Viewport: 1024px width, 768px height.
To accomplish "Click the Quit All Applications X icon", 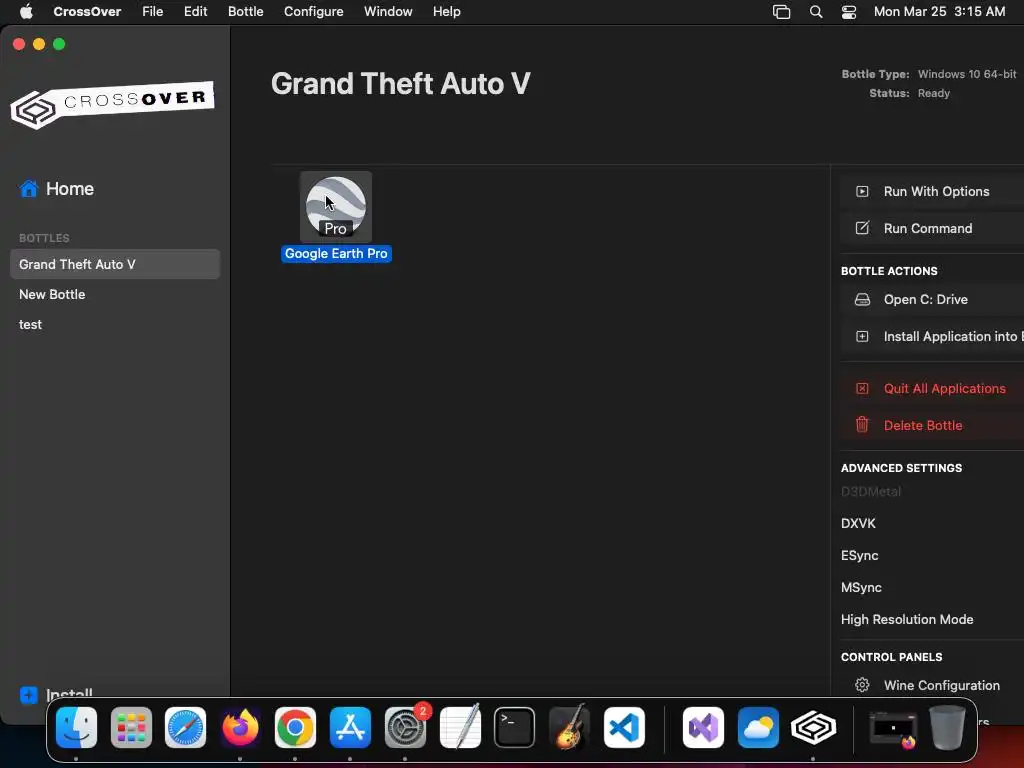I will (862, 389).
